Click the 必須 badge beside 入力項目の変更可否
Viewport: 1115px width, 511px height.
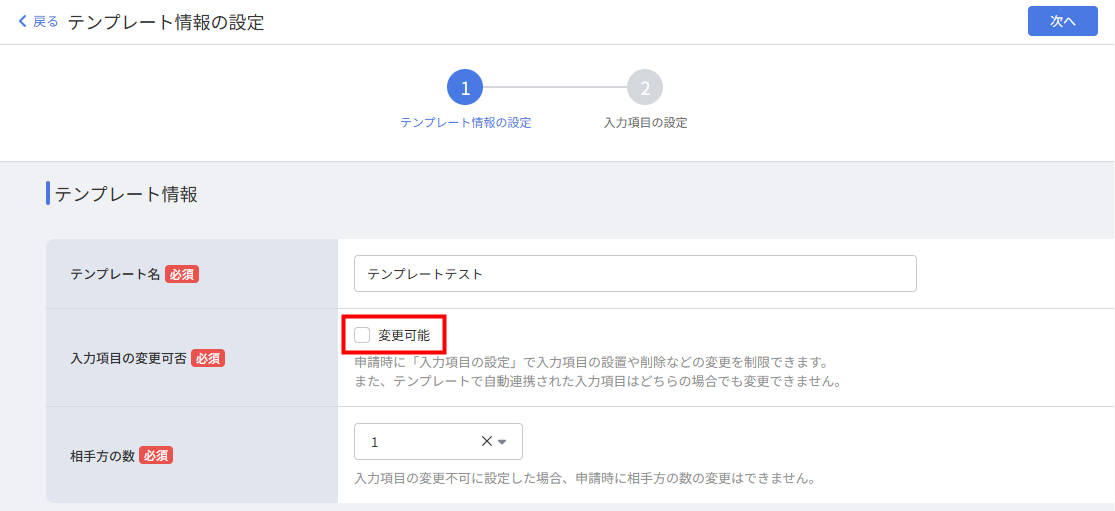tap(208, 358)
